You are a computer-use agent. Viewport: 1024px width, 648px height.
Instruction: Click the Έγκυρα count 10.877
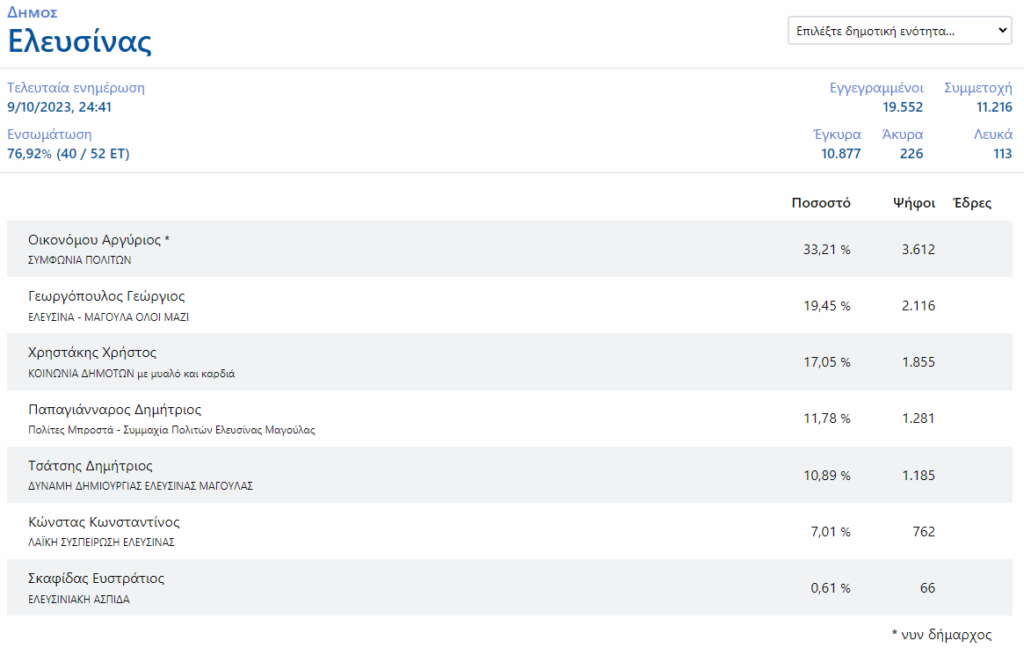840,154
